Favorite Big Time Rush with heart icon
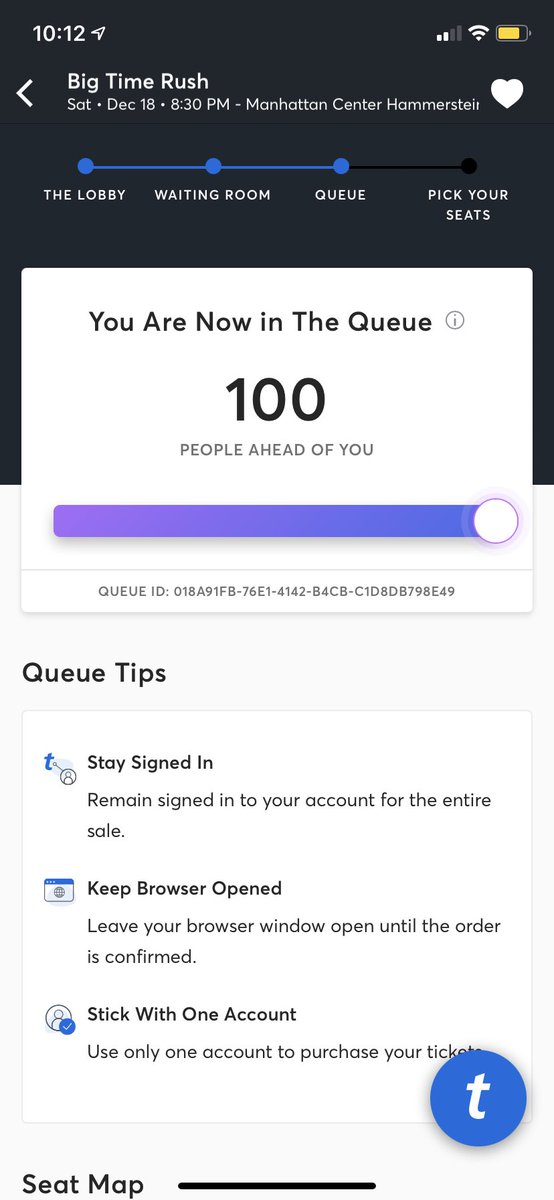554x1200 pixels. click(x=507, y=94)
